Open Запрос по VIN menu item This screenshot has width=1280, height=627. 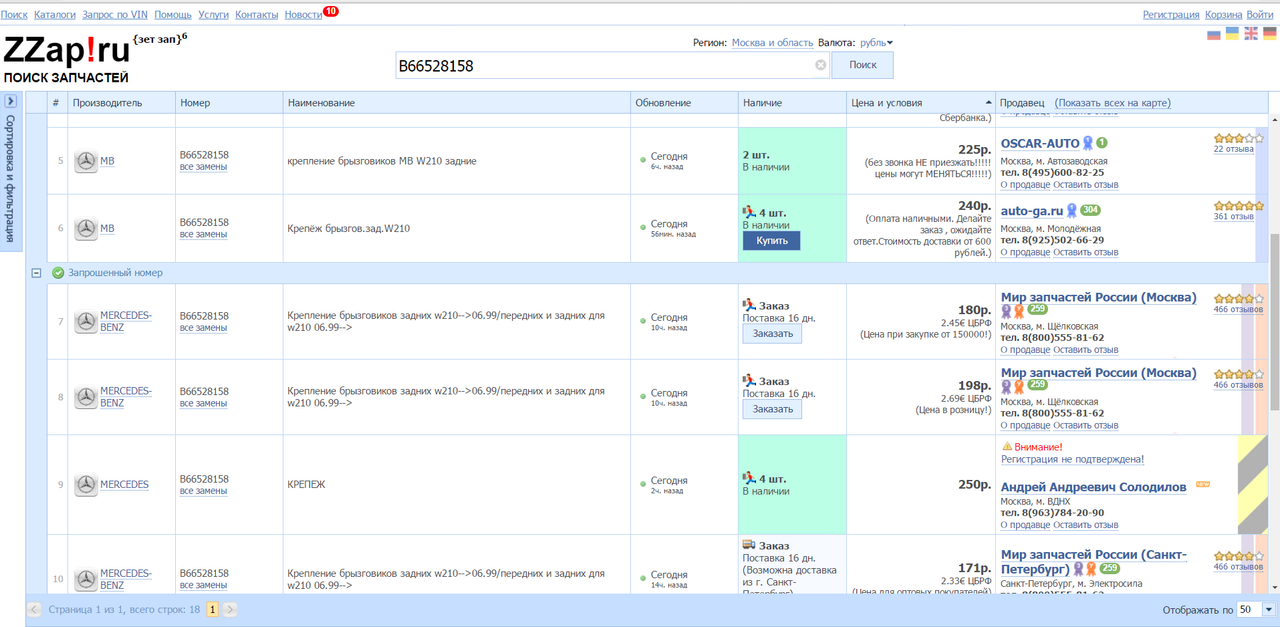click(114, 15)
